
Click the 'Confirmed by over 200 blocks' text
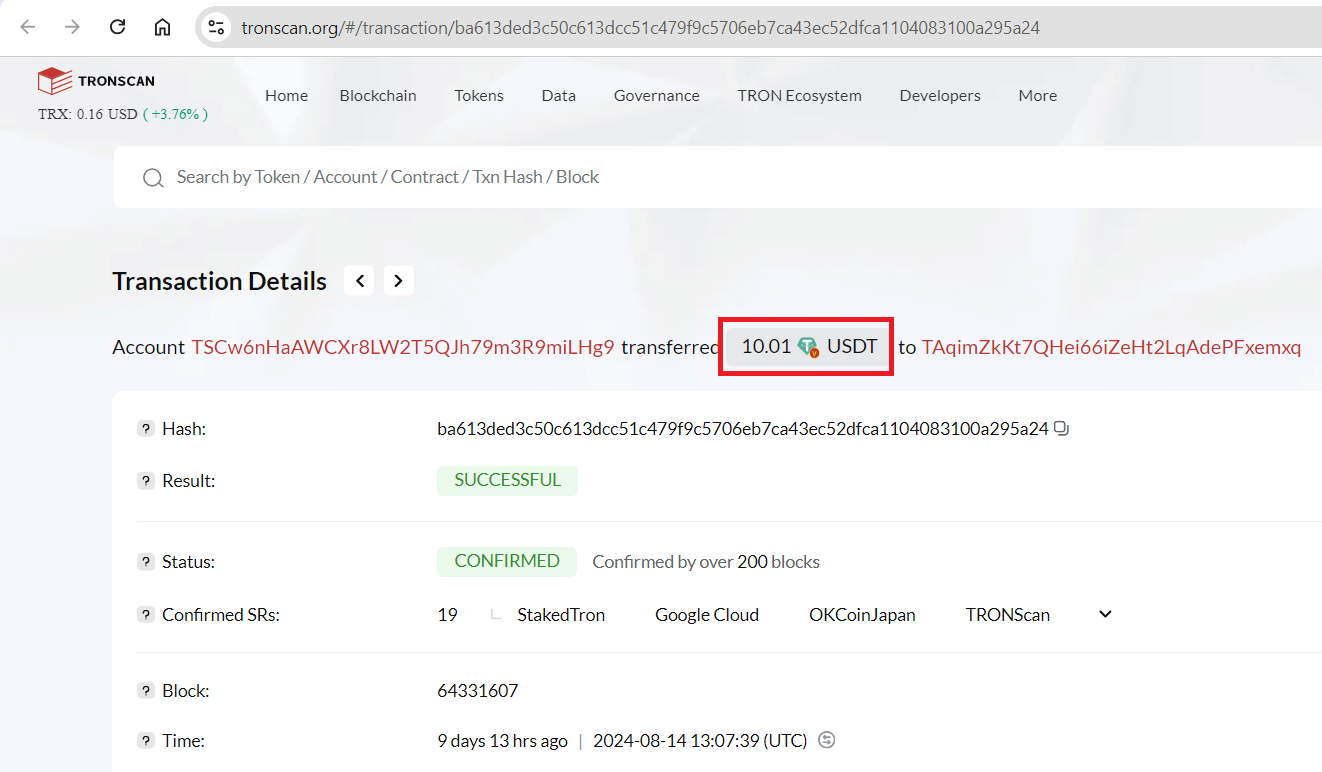coord(706,562)
